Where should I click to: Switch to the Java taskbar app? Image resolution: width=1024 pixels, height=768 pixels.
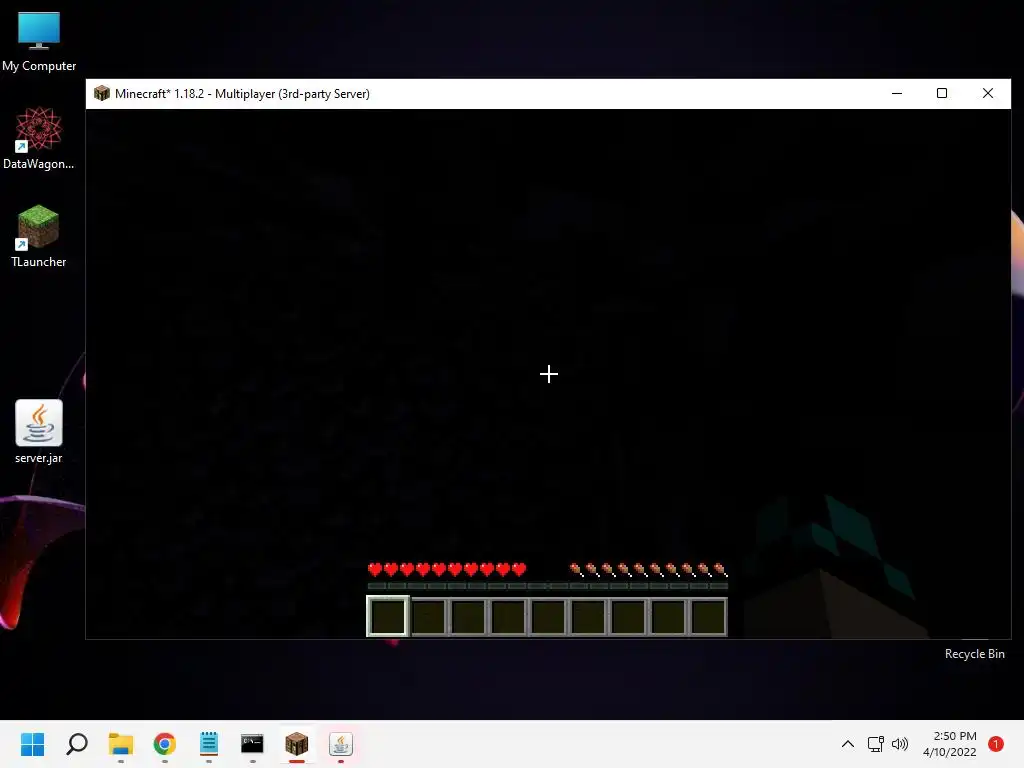[x=341, y=744]
